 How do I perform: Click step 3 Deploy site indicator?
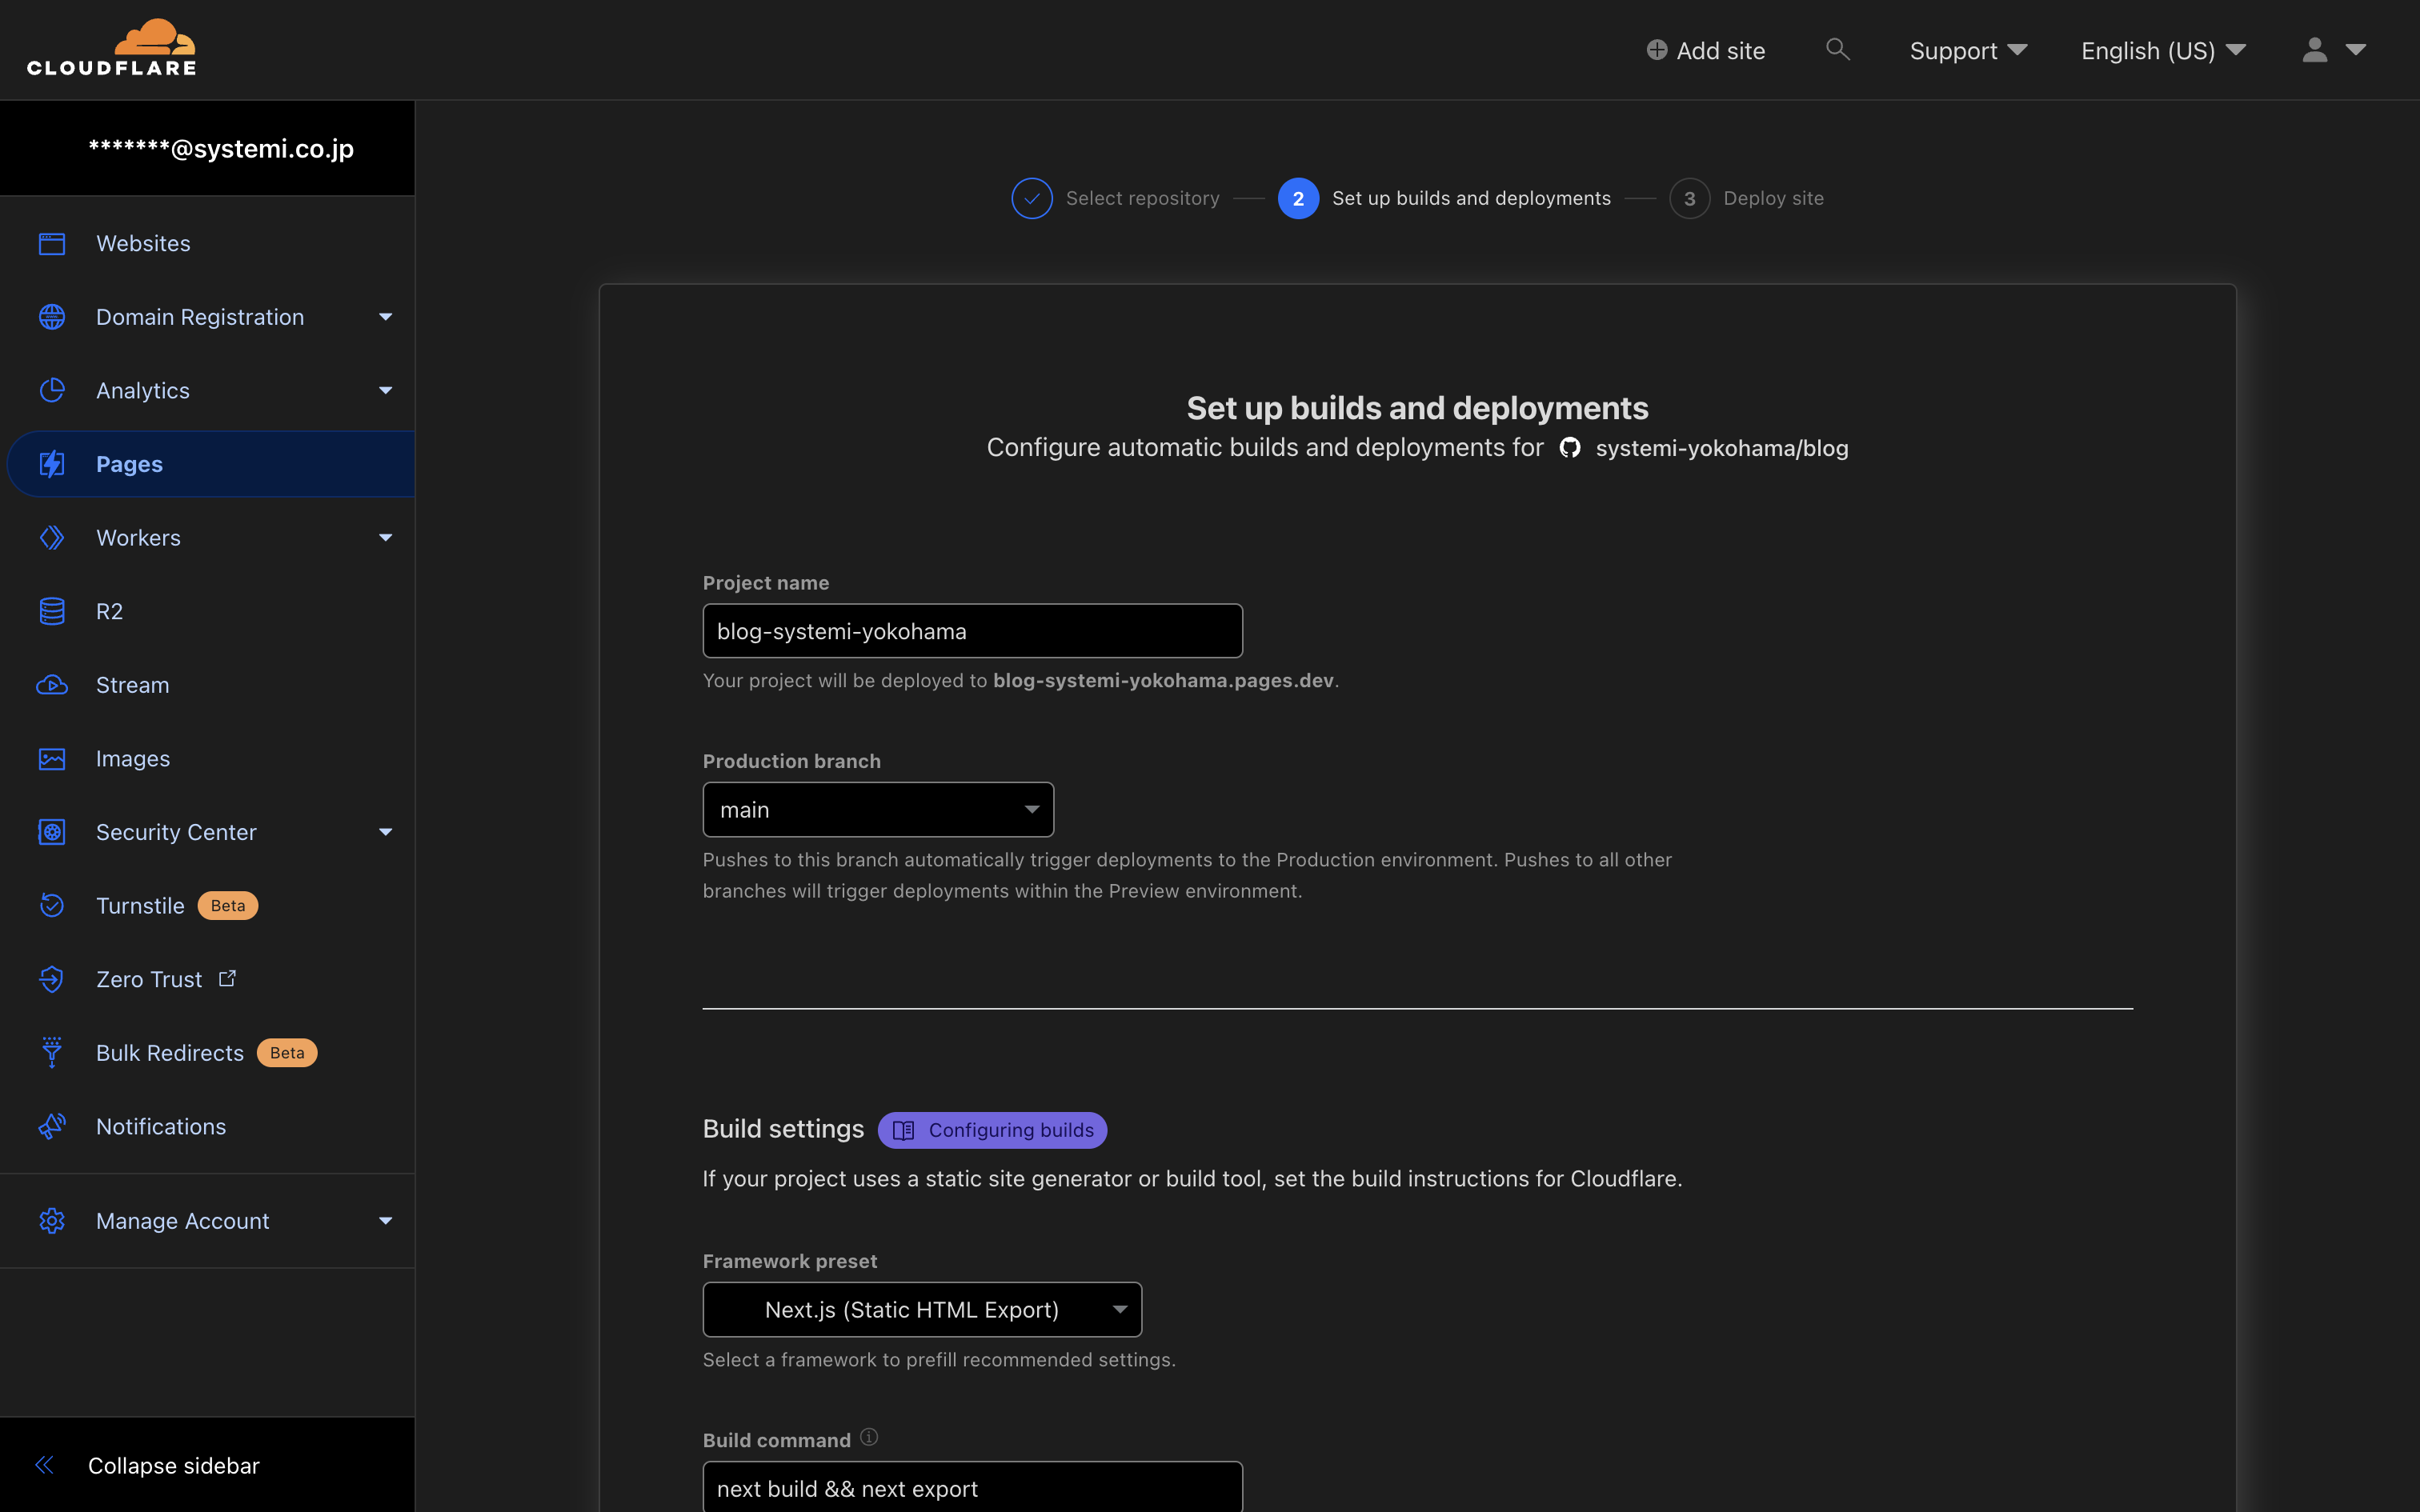[x=1689, y=198]
